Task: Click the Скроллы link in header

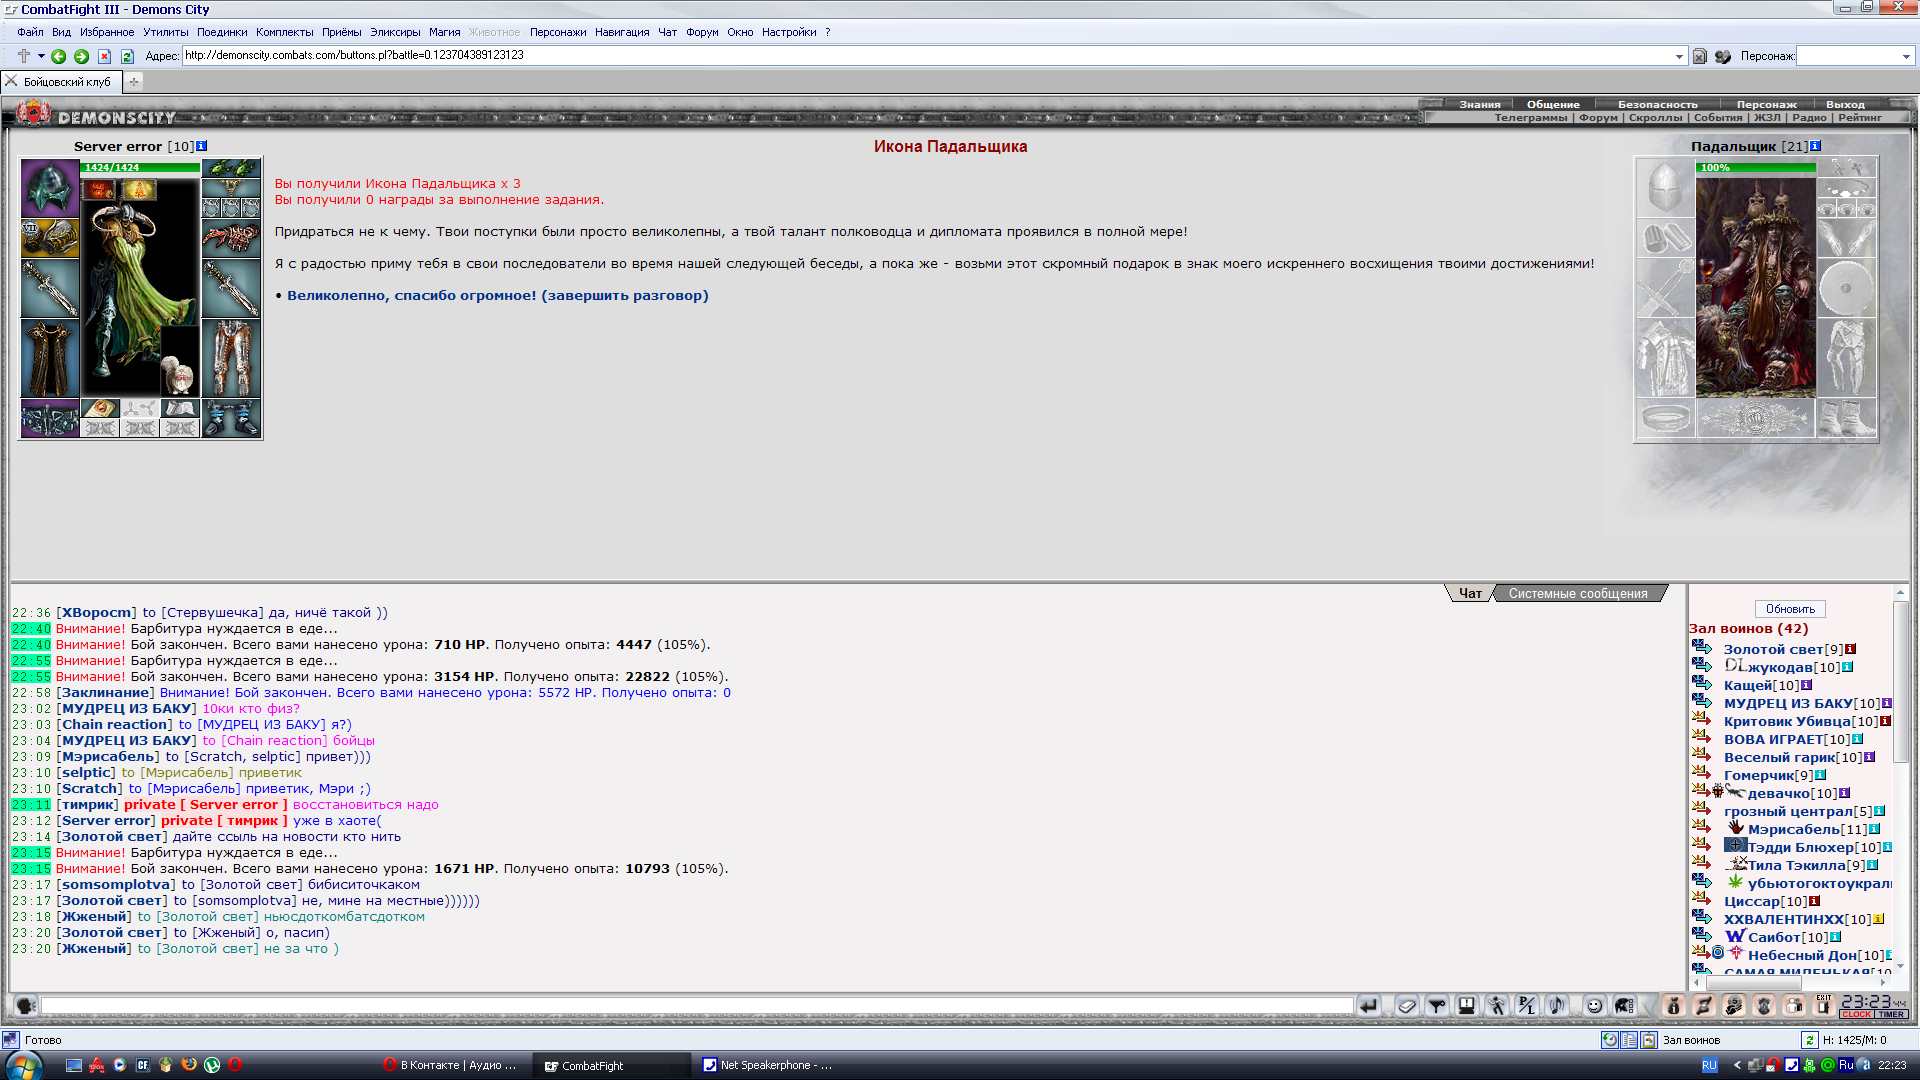Action: click(1655, 118)
